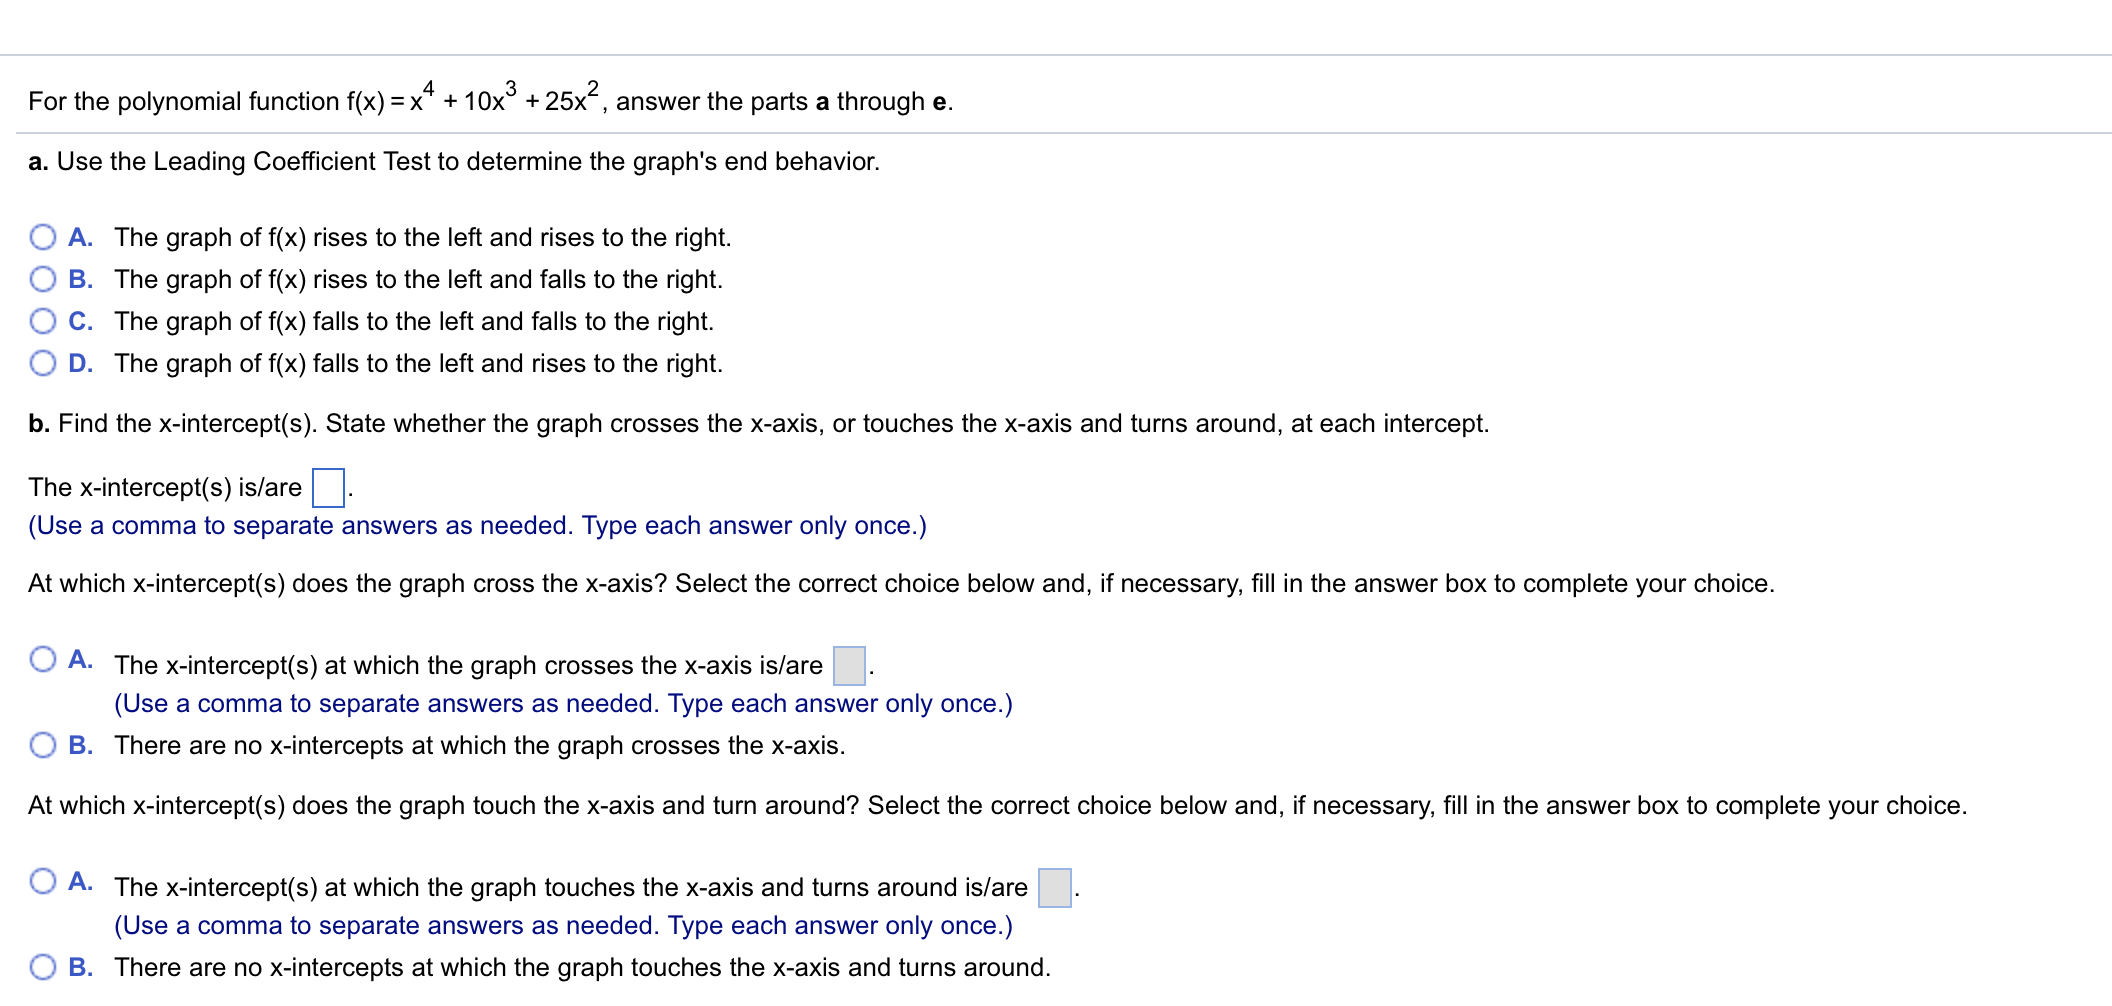Select choice B: no x-intercepts touch and turn
Image resolution: width=2112 pixels, height=1006 pixels.
[x=43, y=966]
